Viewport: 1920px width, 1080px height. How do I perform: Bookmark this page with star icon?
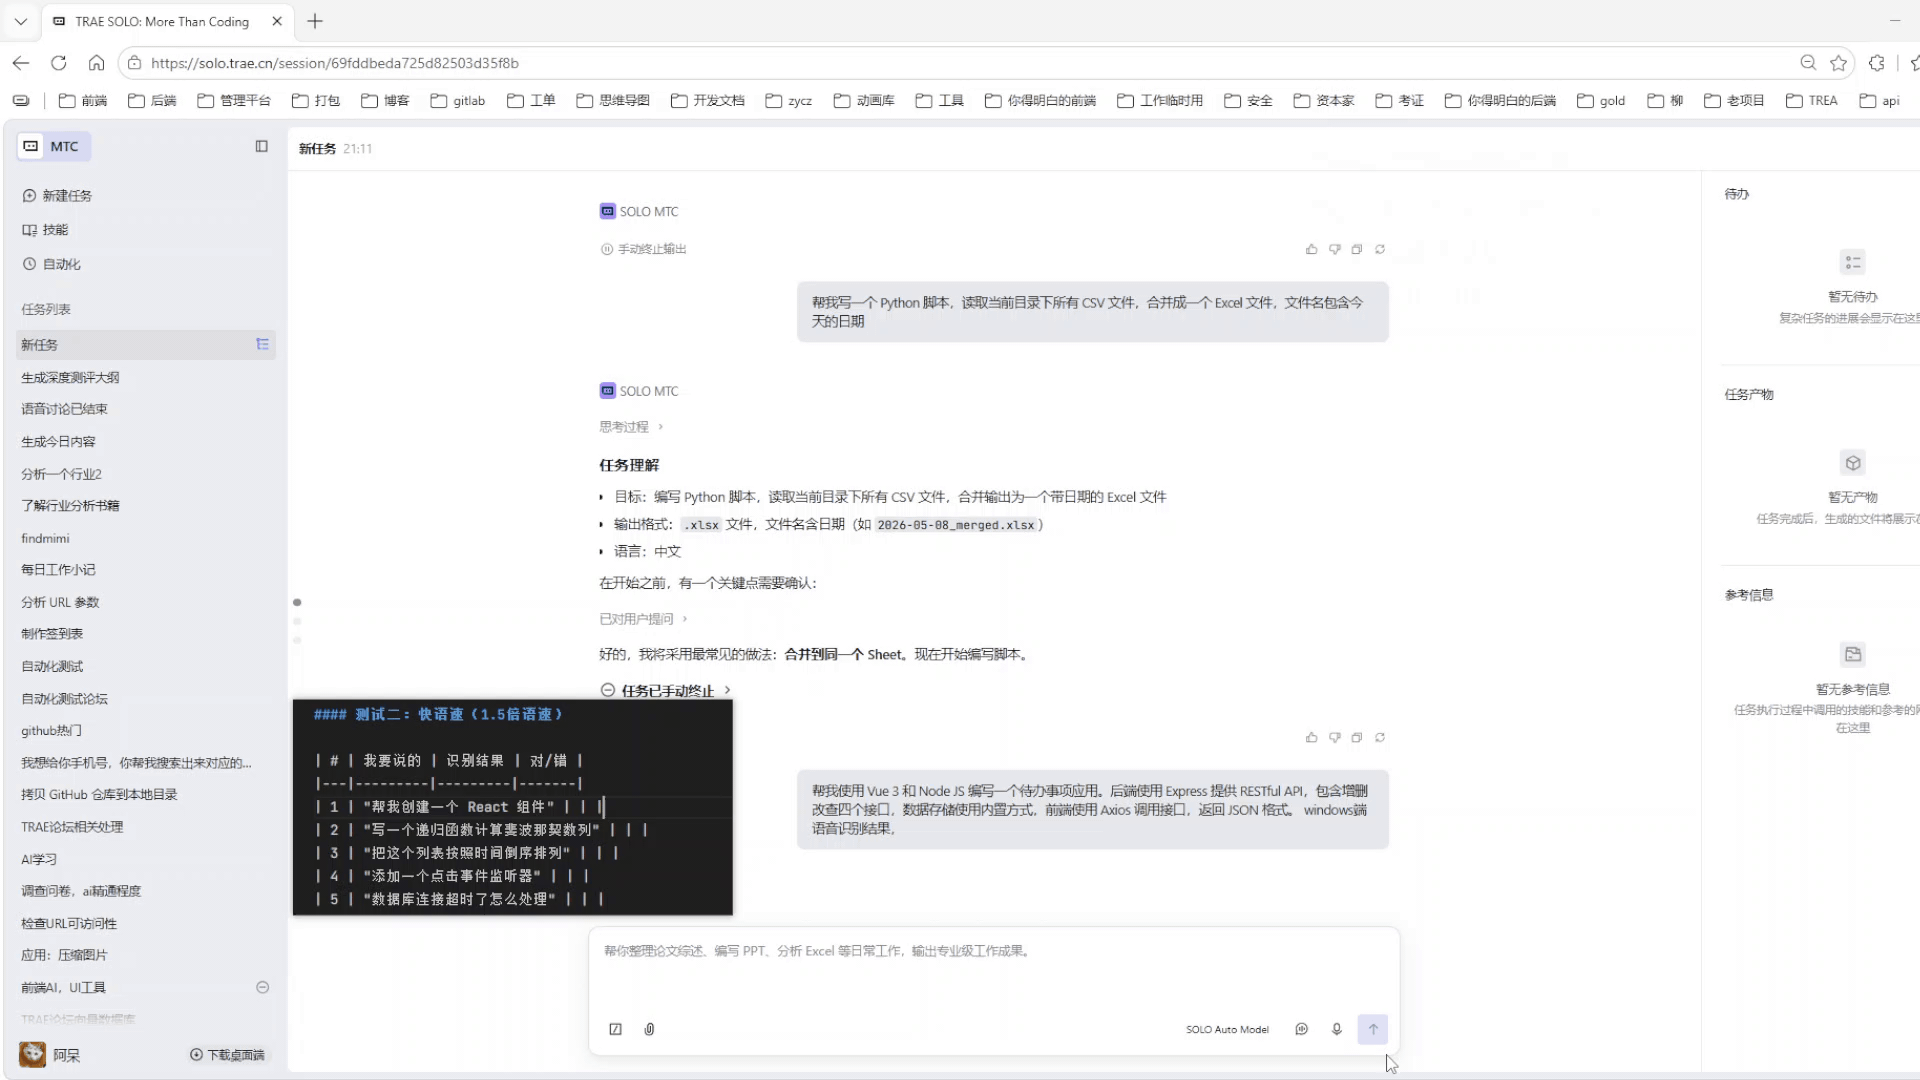pyautogui.click(x=1838, y=63)
